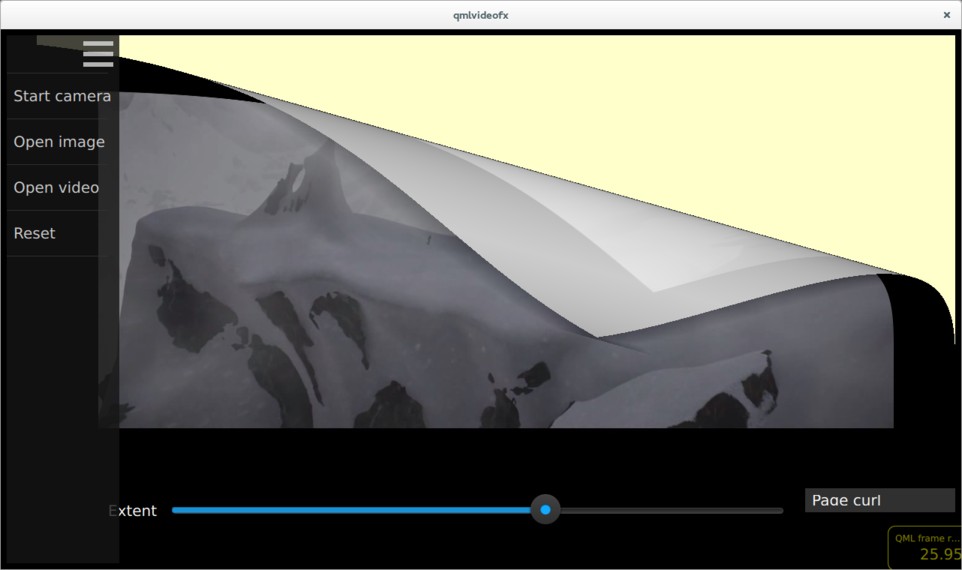Click the blue filled part of Extent slider
This screenshot has height=570, width=962.
(x=350, y=510)
